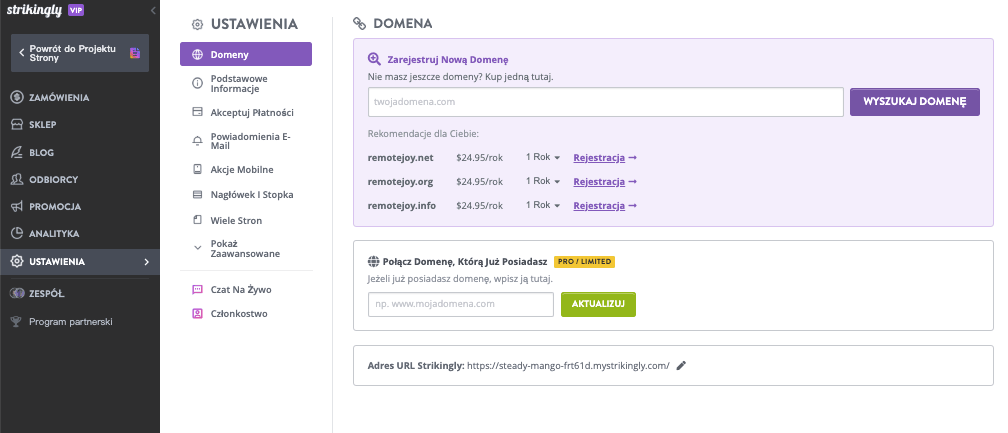Open year dropdown for remotejoy.net
1008x433 pixels.
pos(543,157)
